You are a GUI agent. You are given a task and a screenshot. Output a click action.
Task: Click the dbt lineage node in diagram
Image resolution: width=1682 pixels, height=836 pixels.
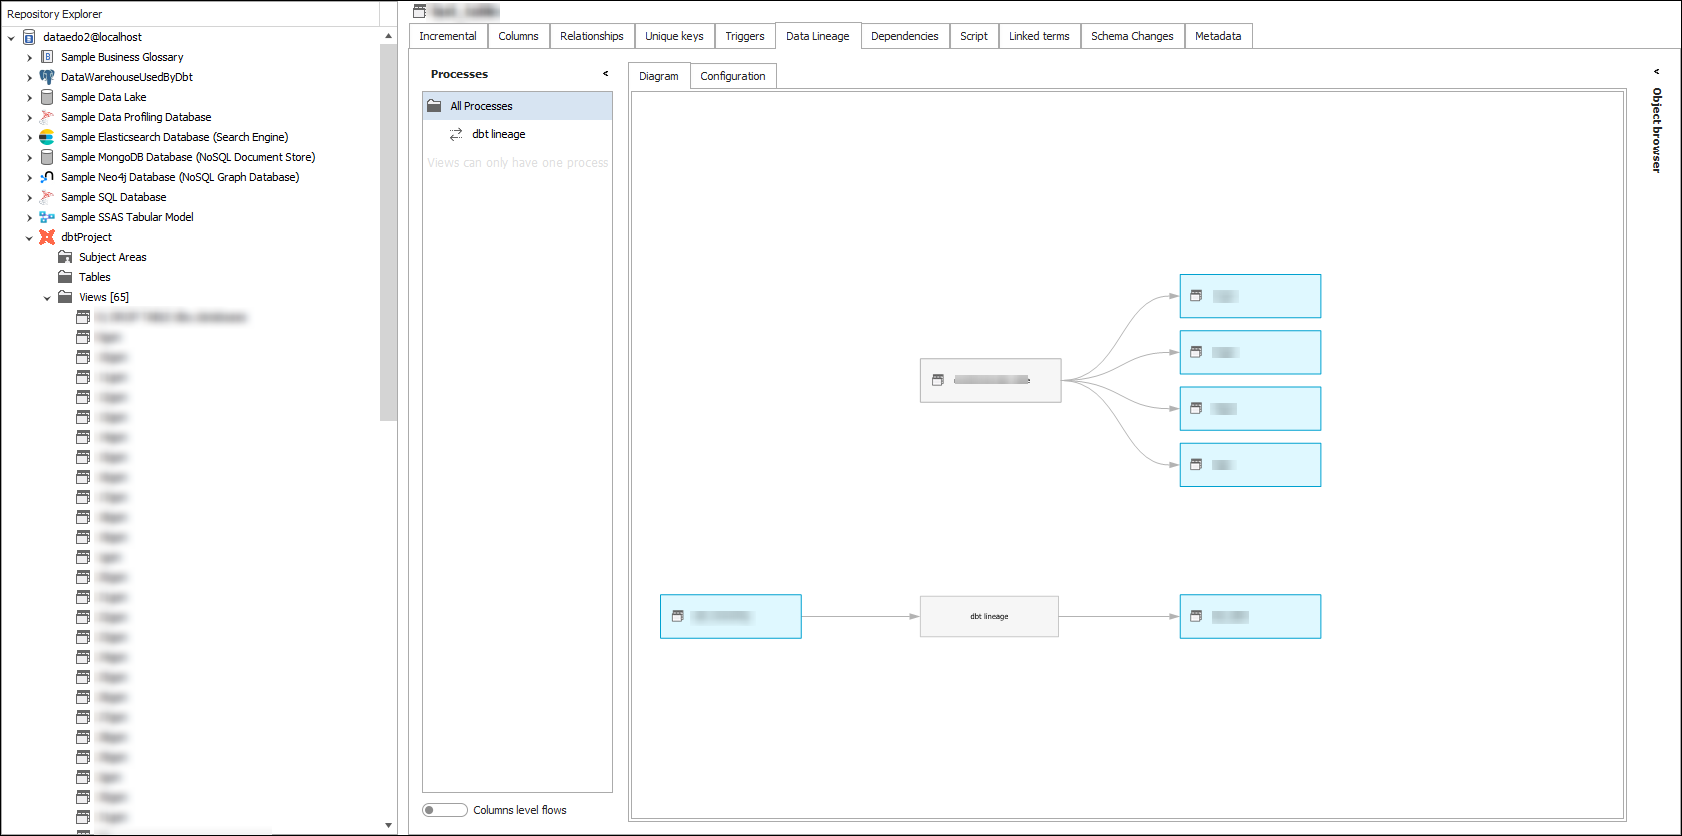click(989, 617)
